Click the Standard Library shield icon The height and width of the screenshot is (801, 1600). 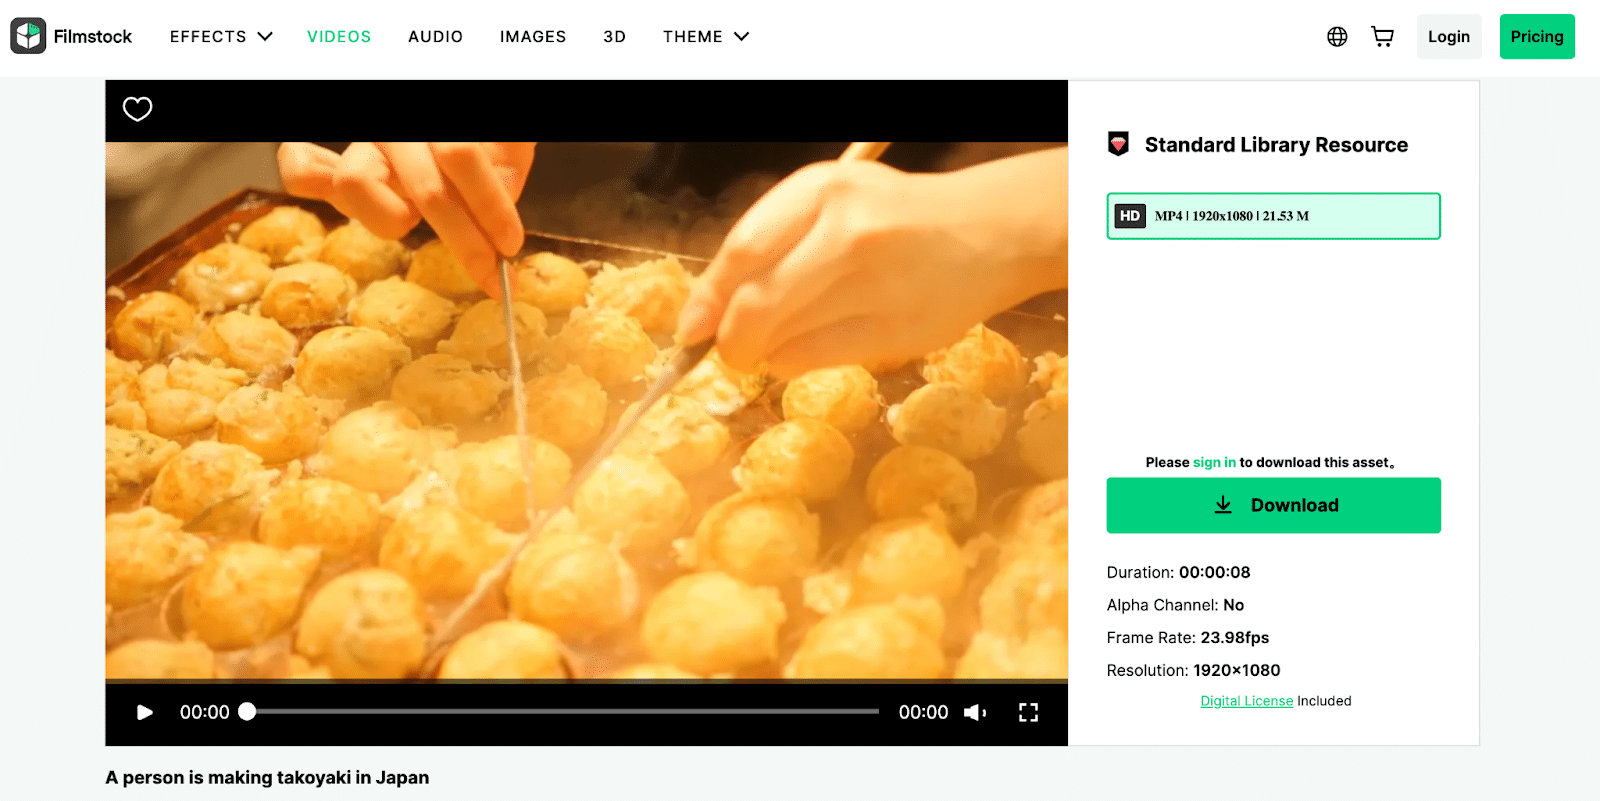click(1119, 144)
